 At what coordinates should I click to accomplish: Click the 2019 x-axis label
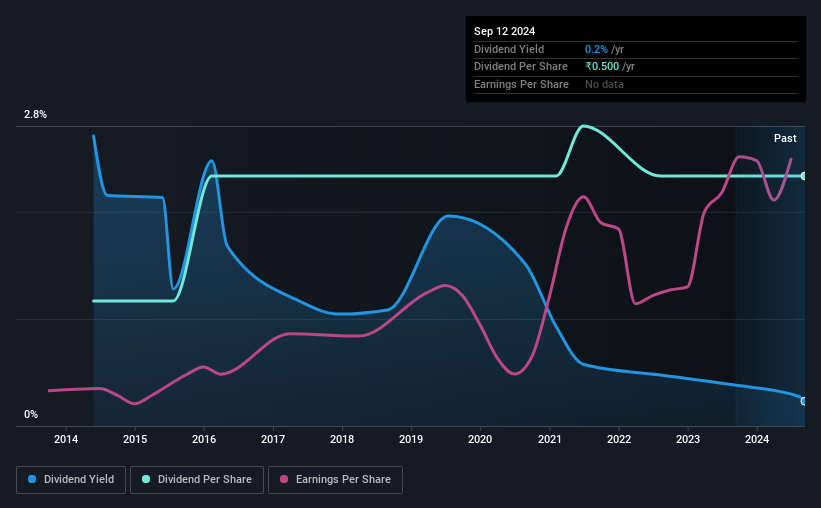(411, 439)
